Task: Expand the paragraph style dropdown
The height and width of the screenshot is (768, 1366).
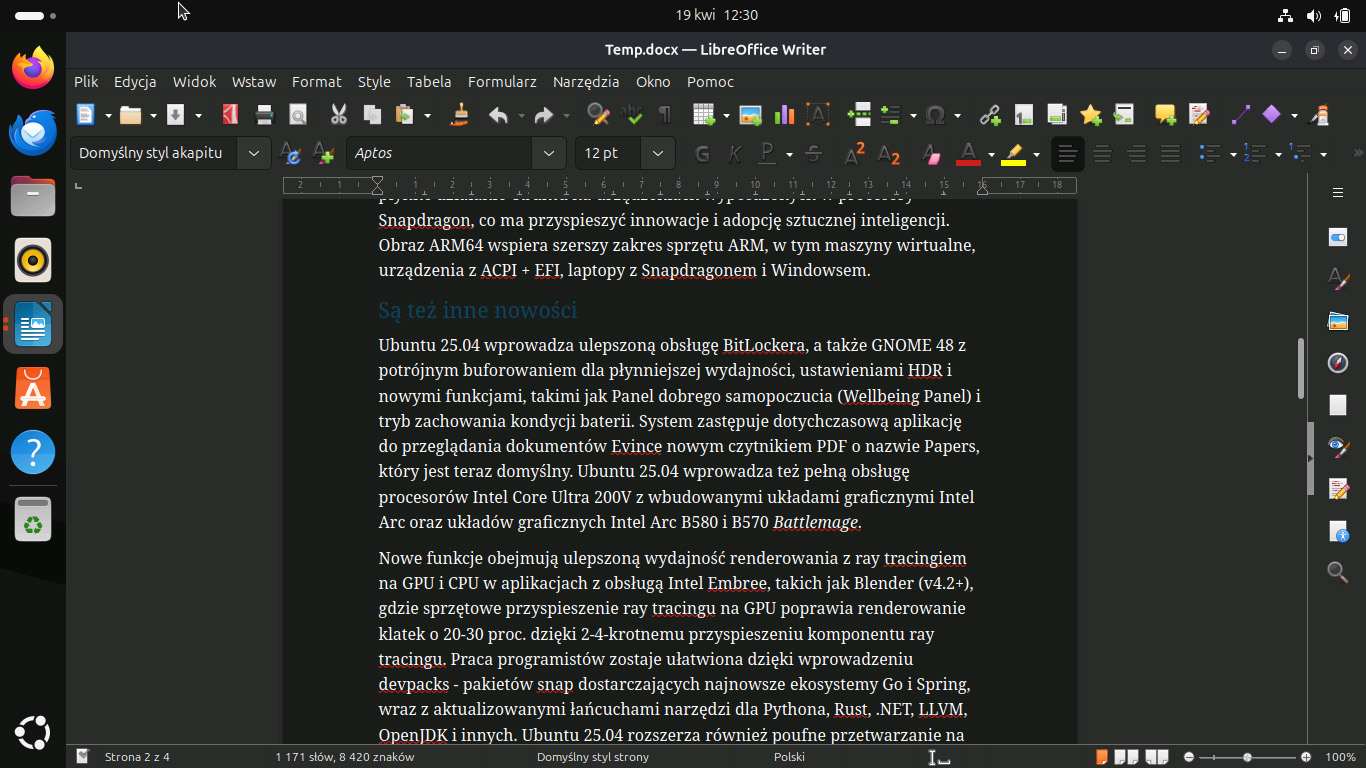Action: tap(253, 153)
